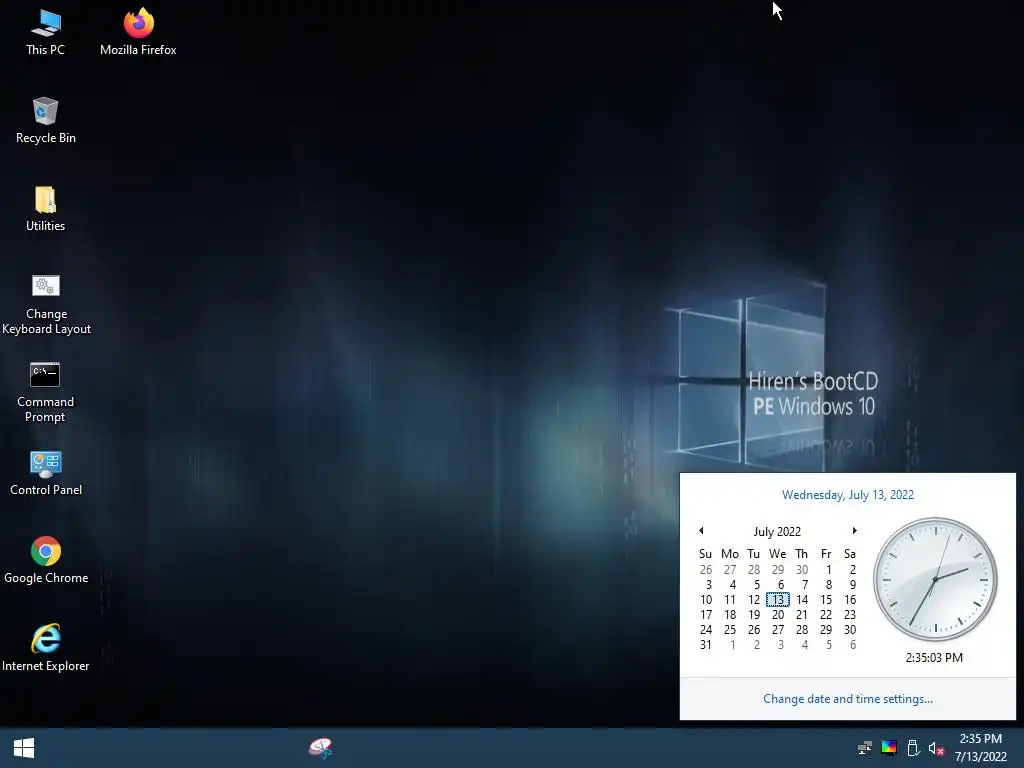Select June 26 in the calendar
Screen dimensions: 1024x768
click(x=706, y=569)
